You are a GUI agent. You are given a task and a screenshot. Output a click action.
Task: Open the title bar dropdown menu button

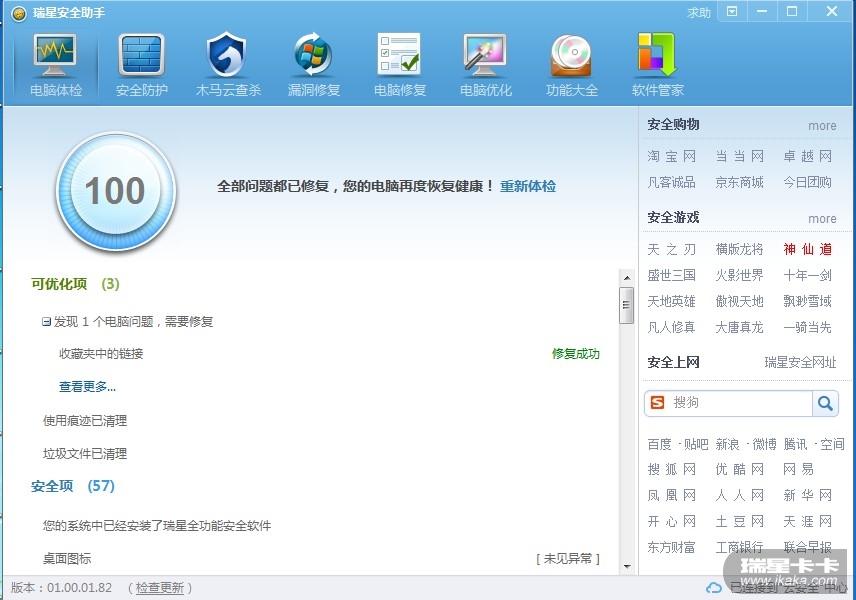[732, 11]
